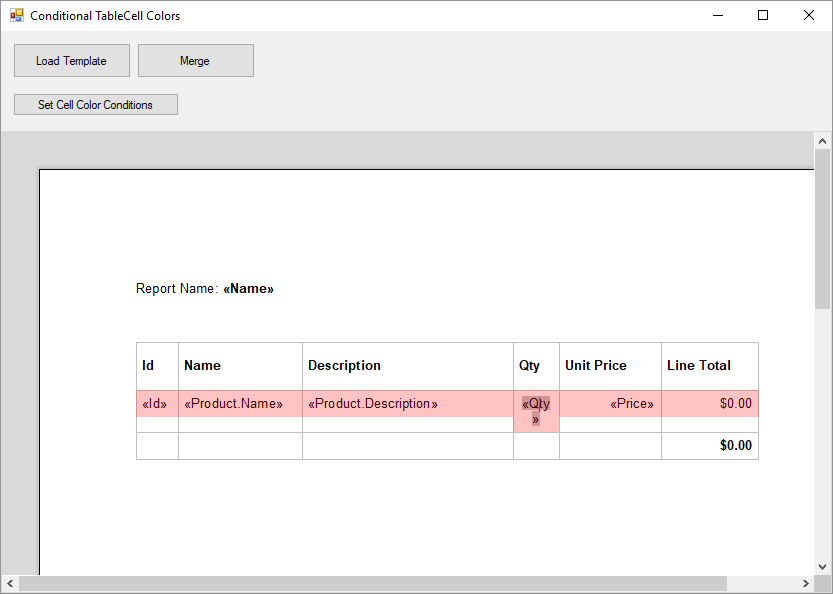The height and width of the screenshot is (594, 833).
Task: Select the «Price» merge field cell
Action: pos(631,404)
